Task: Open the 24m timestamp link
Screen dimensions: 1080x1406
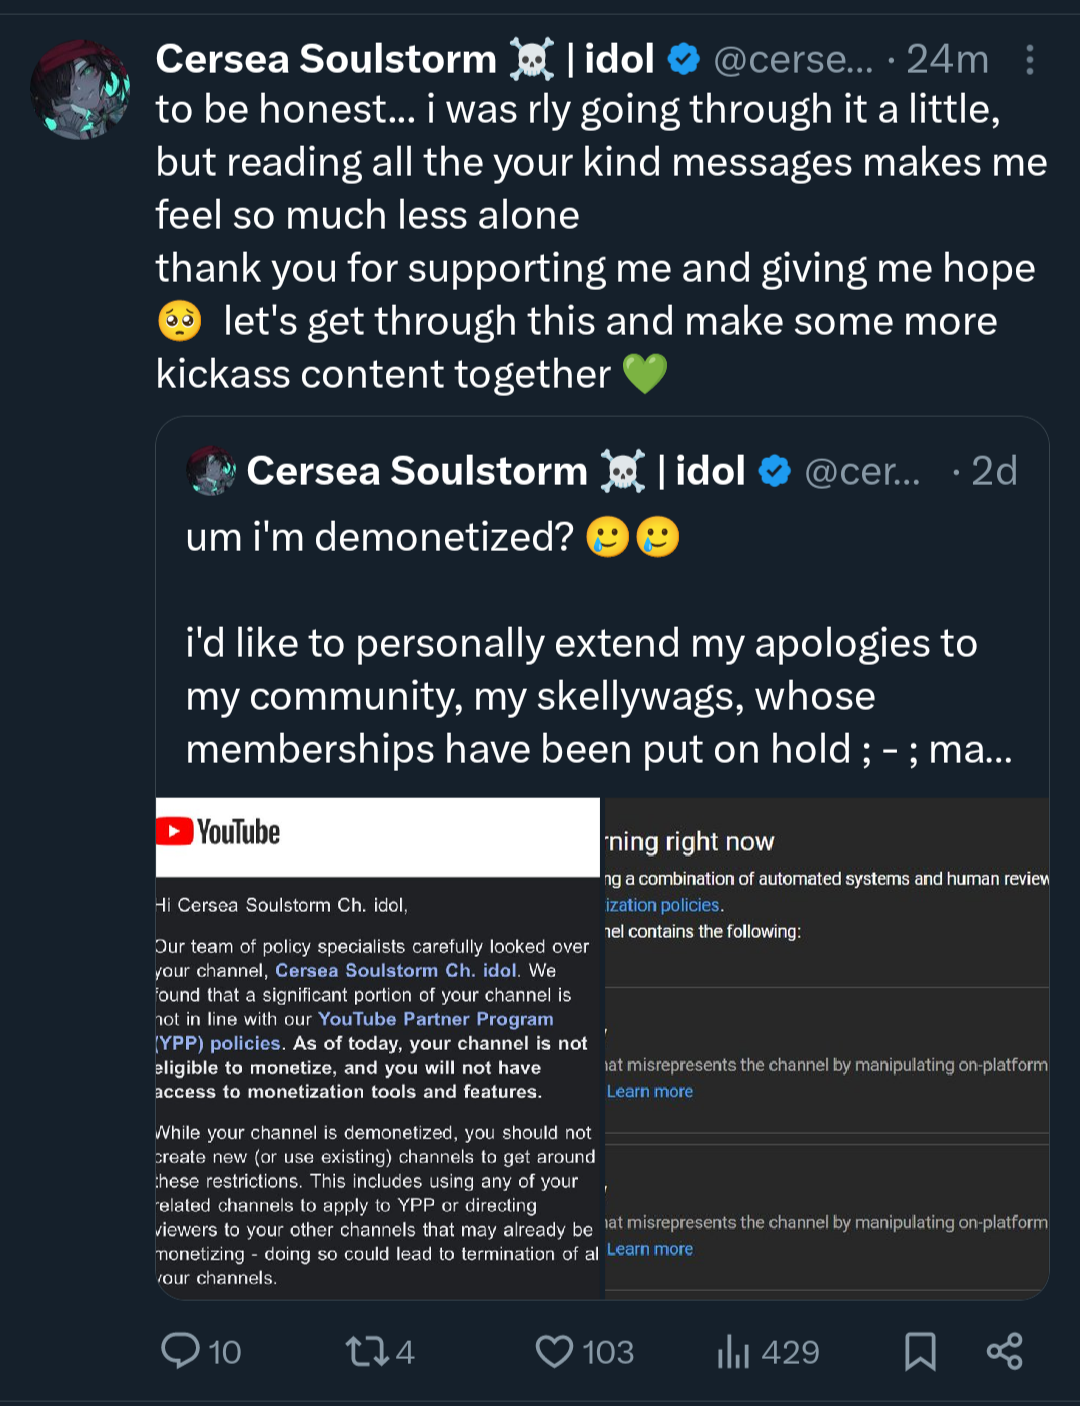Action: click(x=947, y=60)
